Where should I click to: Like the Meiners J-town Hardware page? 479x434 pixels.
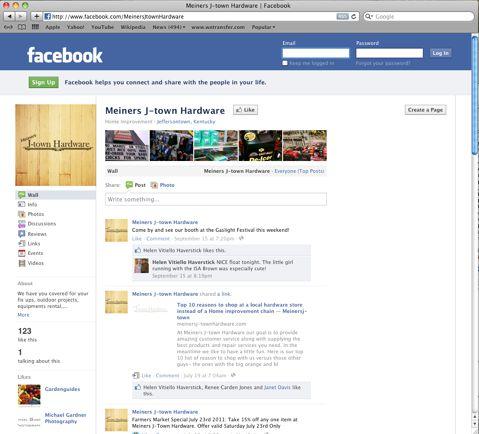click(x=245, y=110)
